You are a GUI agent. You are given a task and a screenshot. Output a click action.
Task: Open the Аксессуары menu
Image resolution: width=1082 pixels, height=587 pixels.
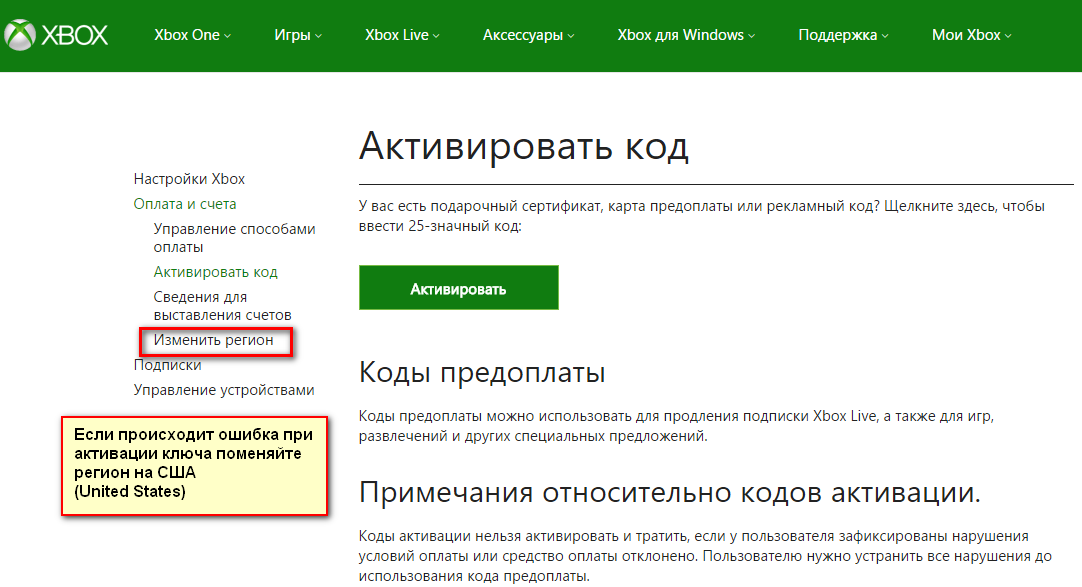[528, 35]
